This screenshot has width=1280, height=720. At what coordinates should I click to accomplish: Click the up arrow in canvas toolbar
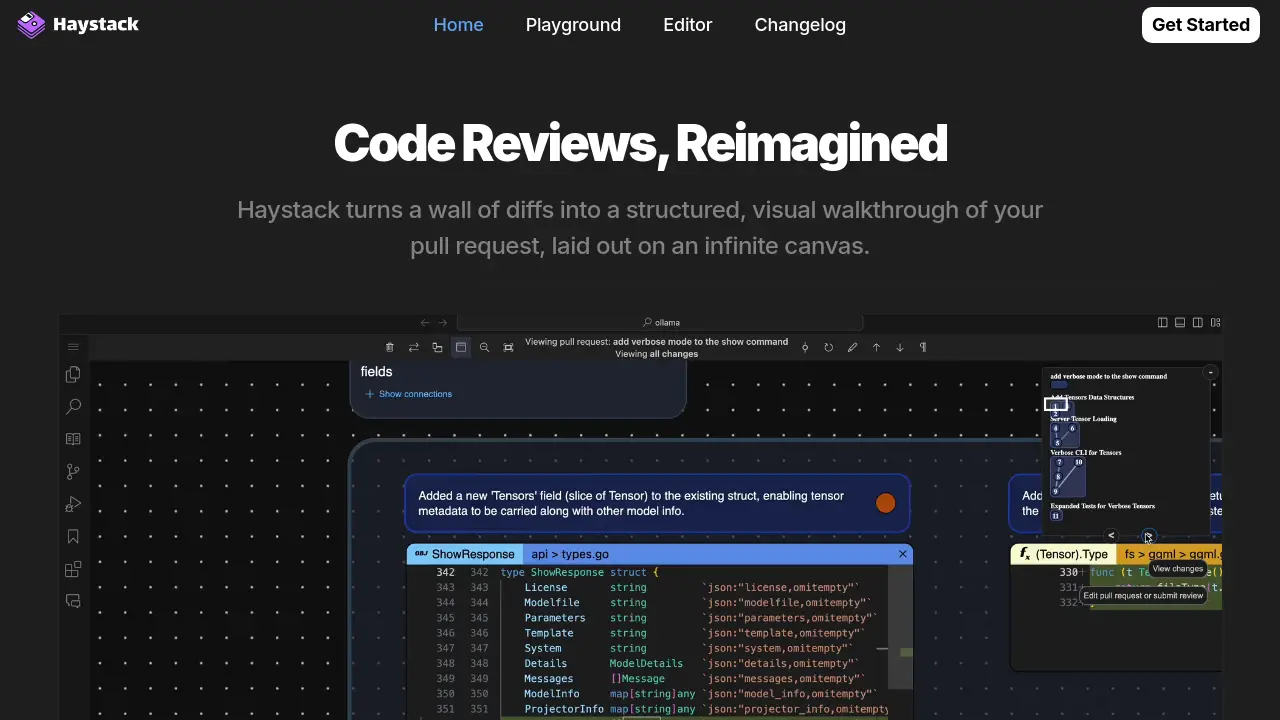pos(876,347)
